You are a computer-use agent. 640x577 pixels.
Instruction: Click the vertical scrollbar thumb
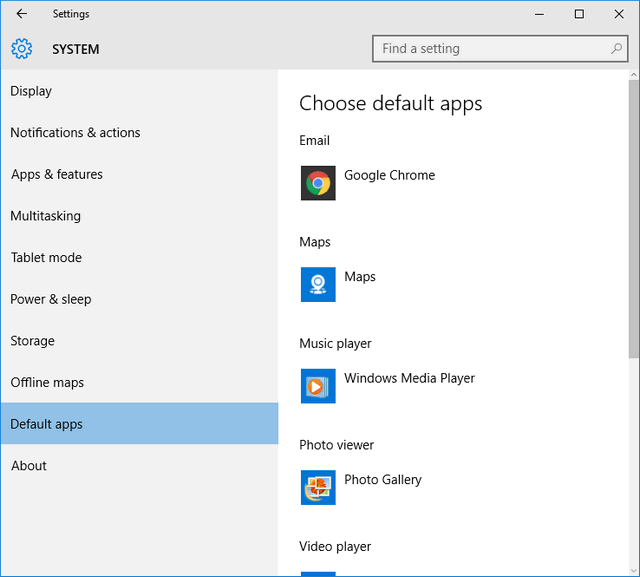click(634, 219)
